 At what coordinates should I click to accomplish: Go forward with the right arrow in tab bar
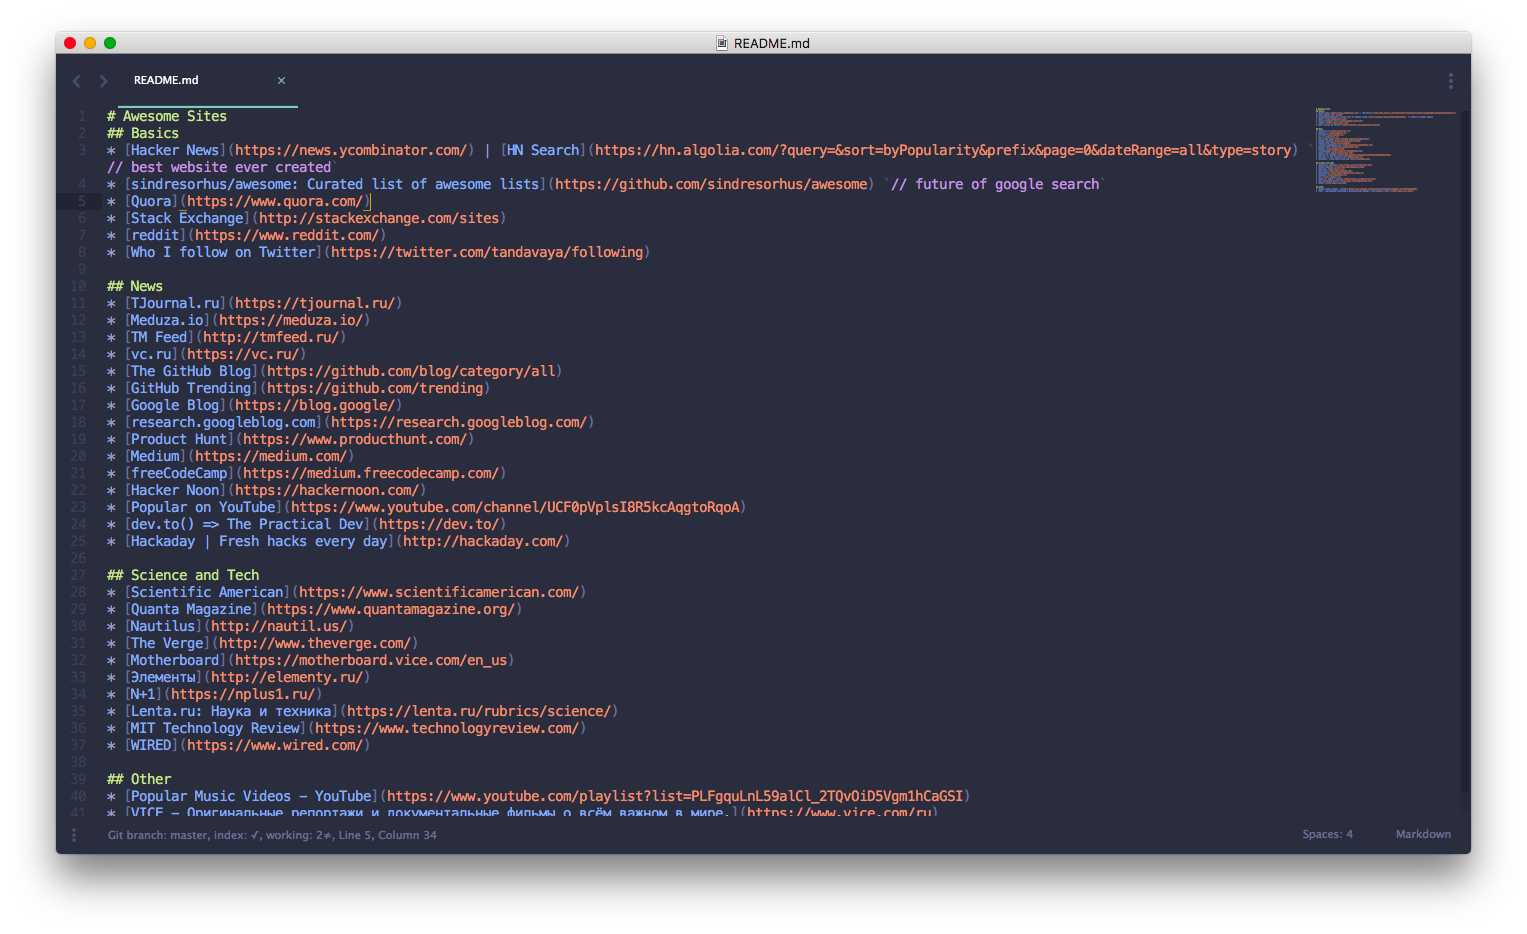tap(103, 81)
